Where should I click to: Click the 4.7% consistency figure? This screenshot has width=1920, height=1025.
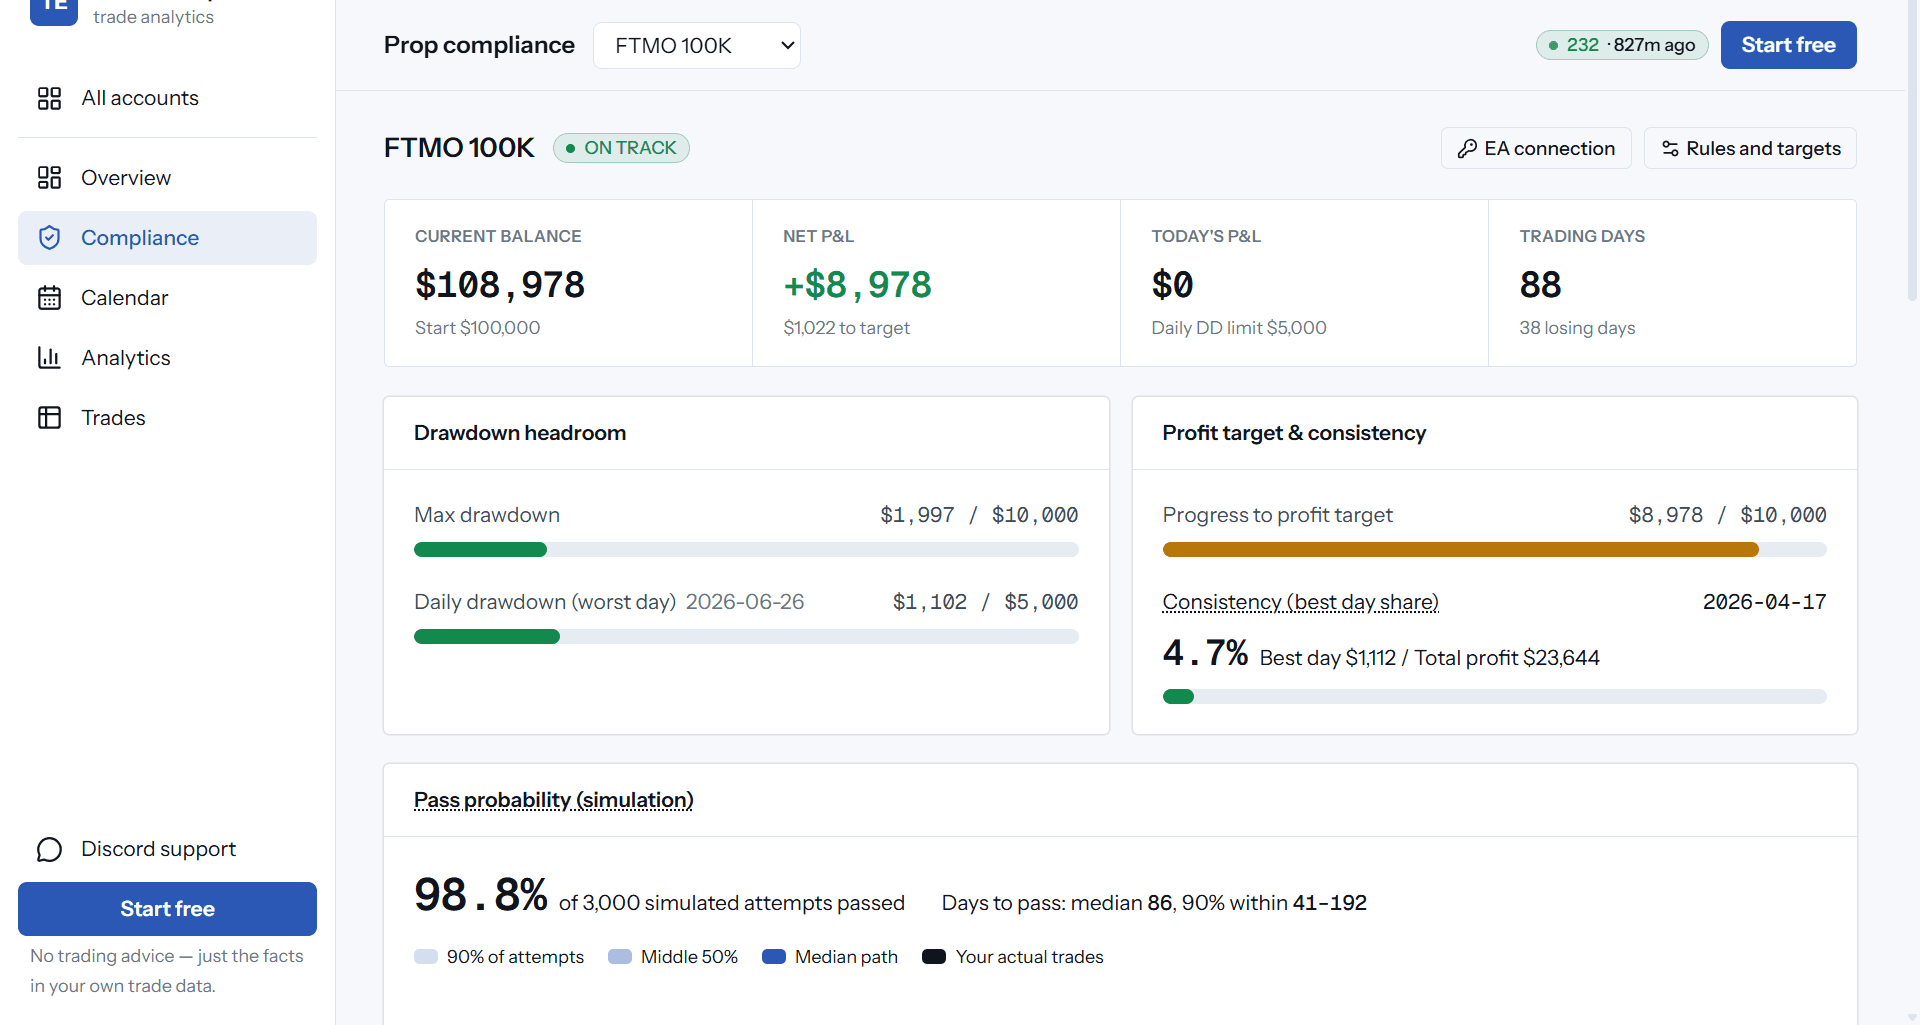point(1205,653)
